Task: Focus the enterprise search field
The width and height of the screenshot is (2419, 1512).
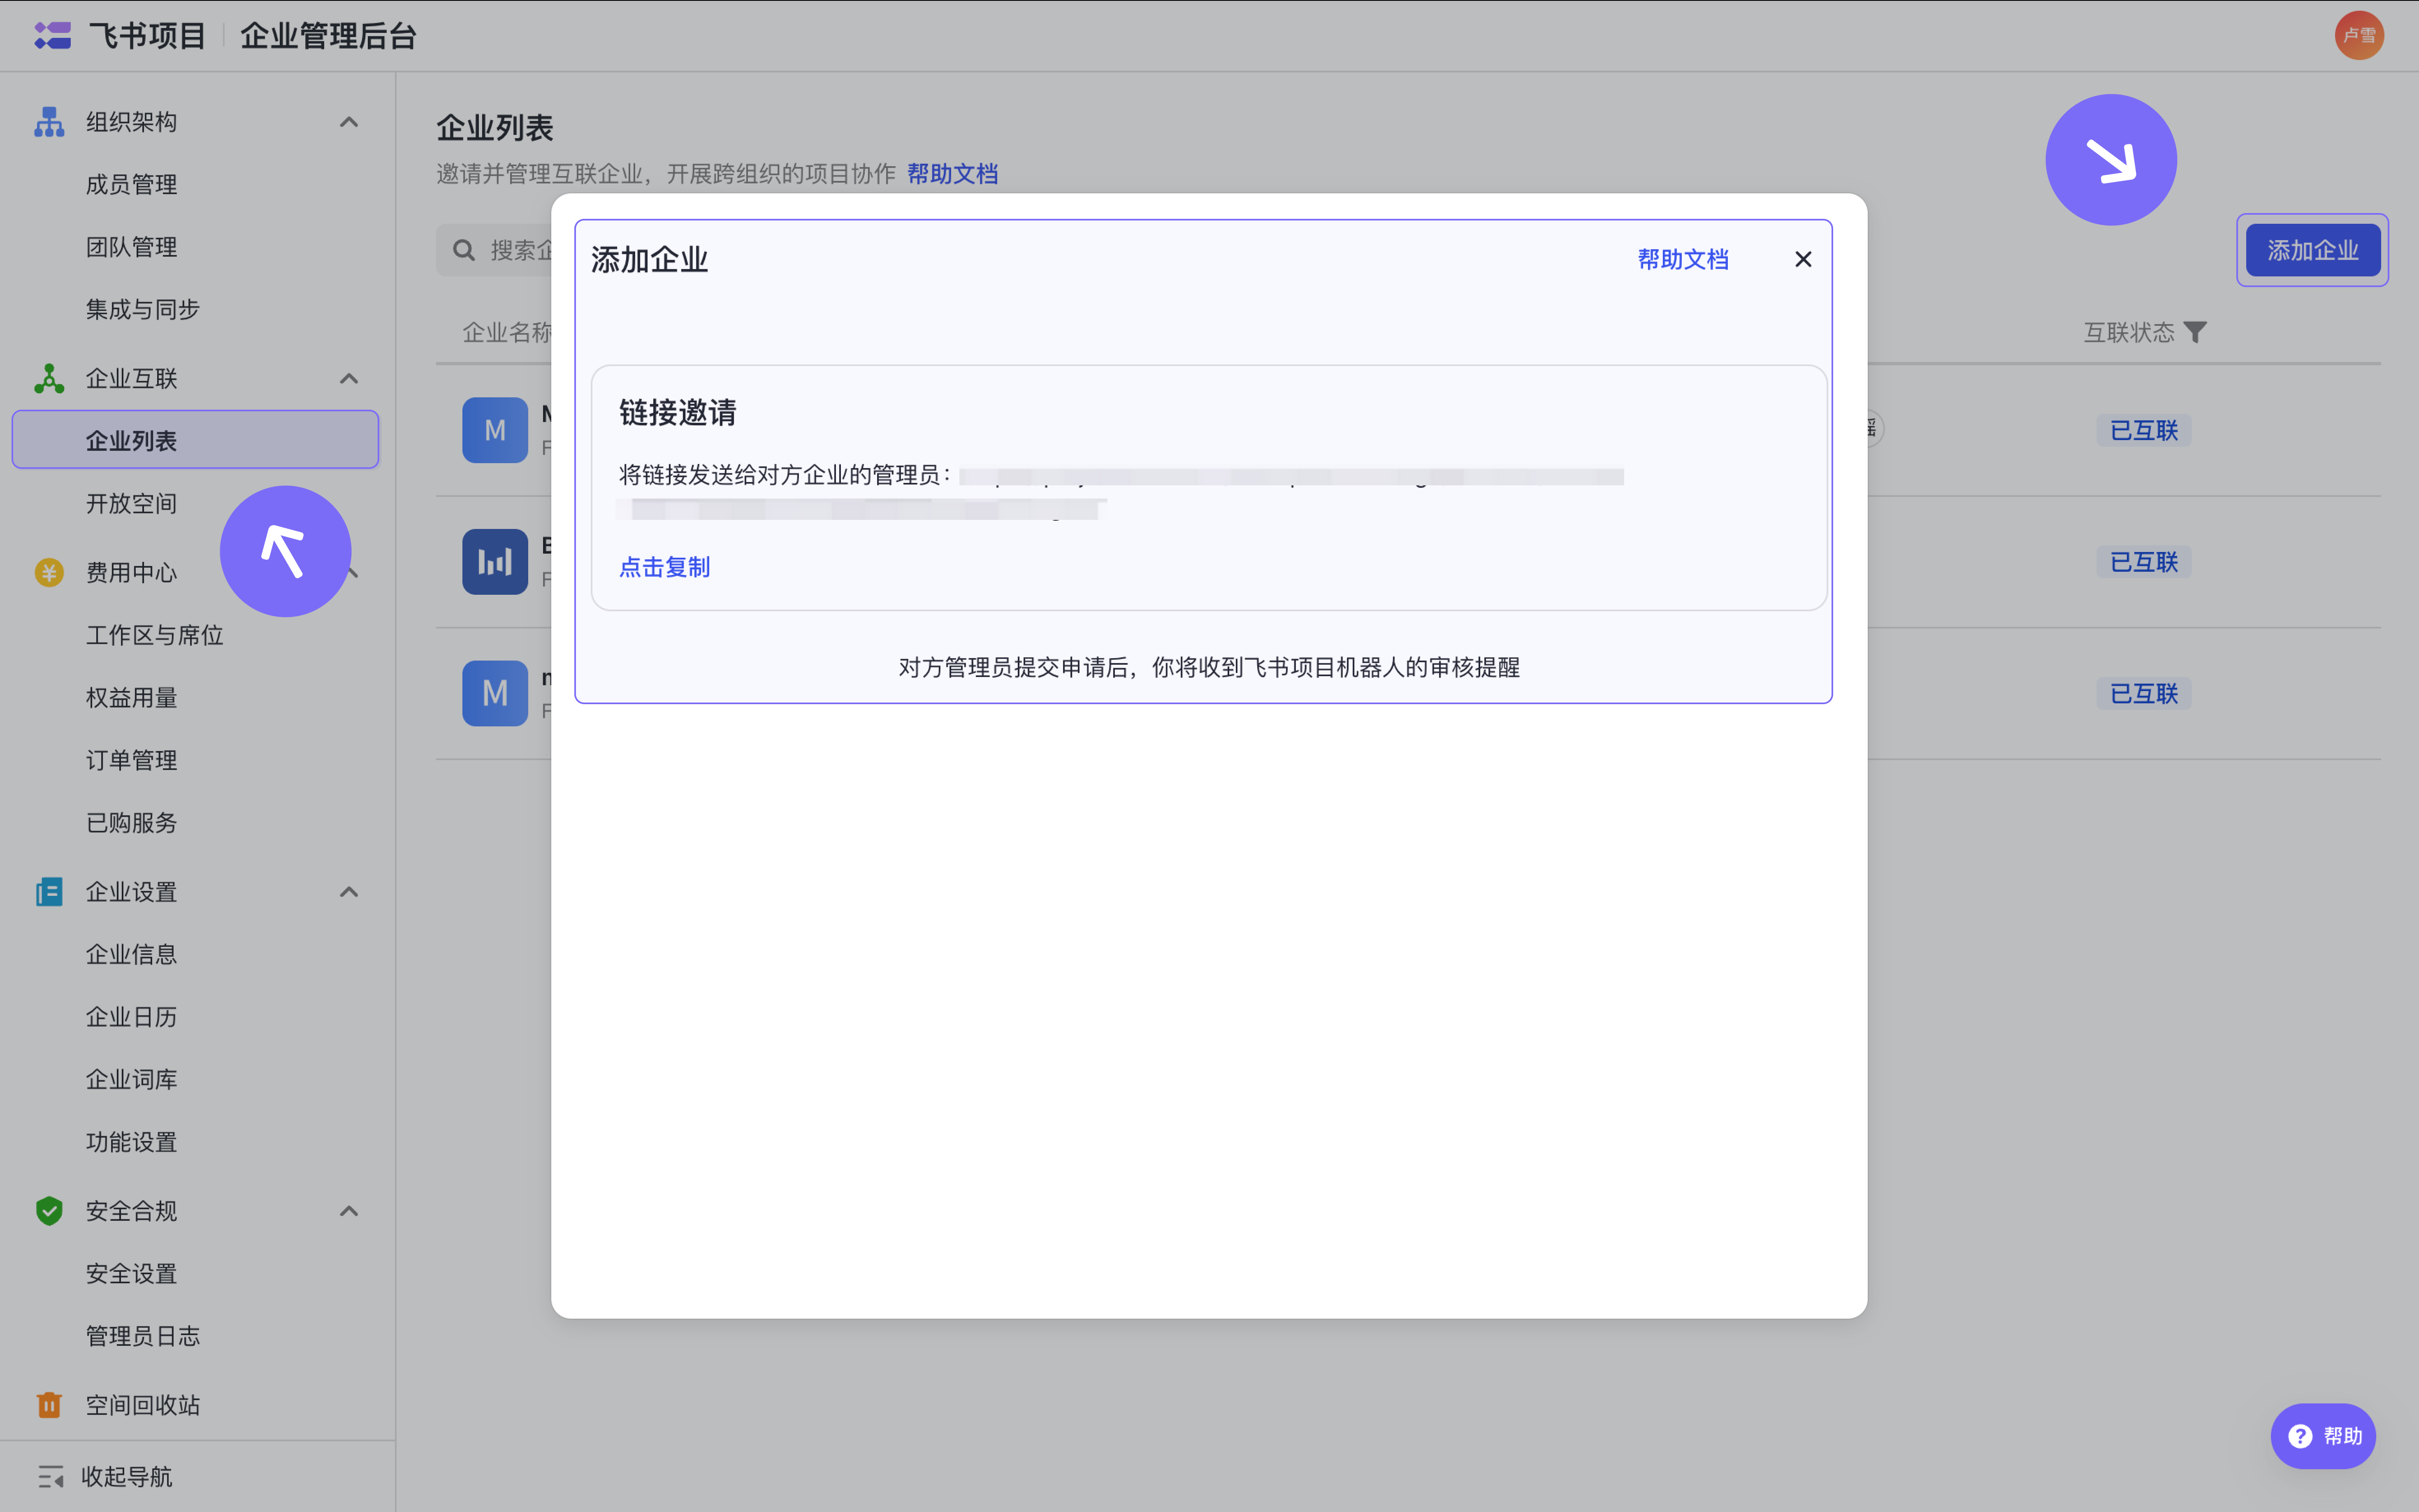Action: (494, 250)
